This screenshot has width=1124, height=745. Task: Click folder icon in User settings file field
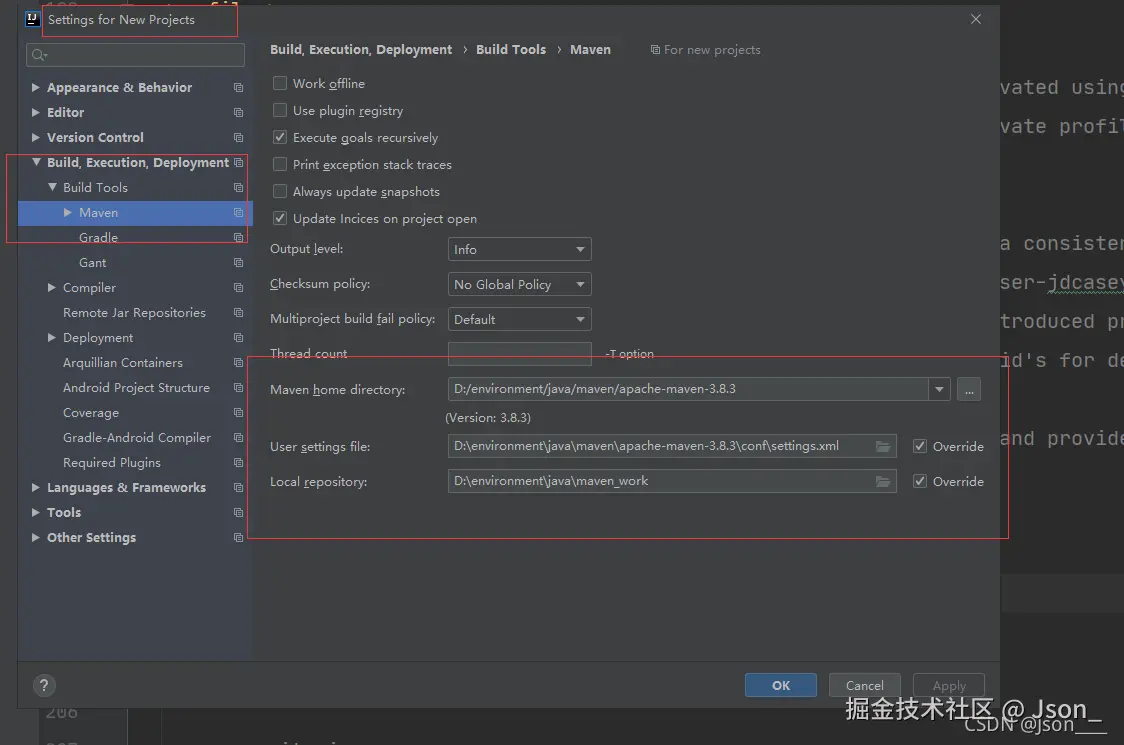point(883,447)
